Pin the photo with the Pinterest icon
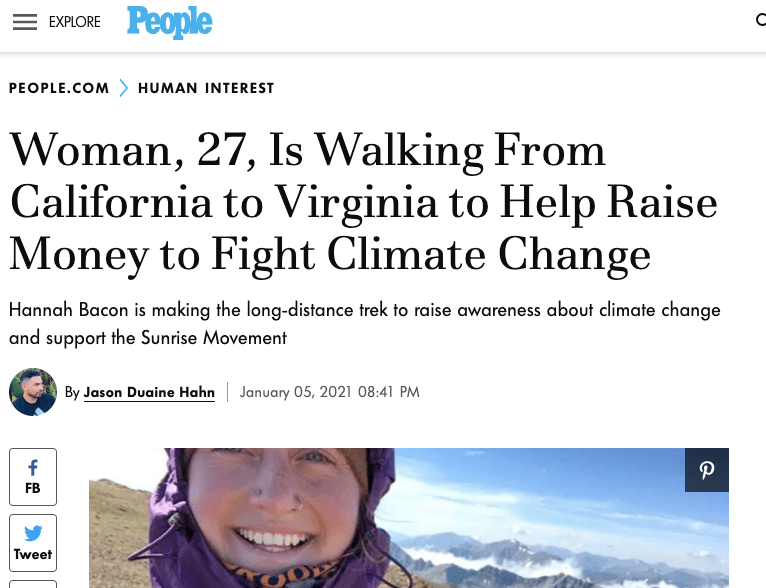Image resolution: width=766 pixels, height=588 pixels. (707, 470)
